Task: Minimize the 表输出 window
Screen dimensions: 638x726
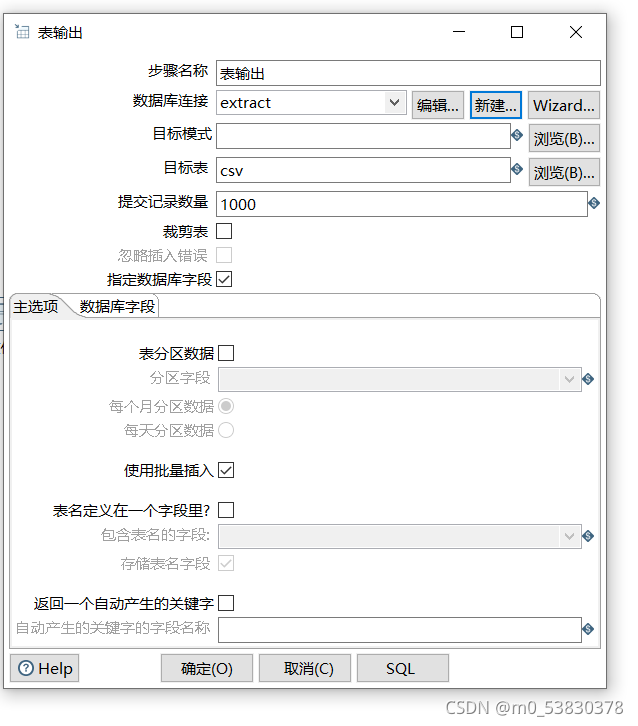Action: (459, 32)
